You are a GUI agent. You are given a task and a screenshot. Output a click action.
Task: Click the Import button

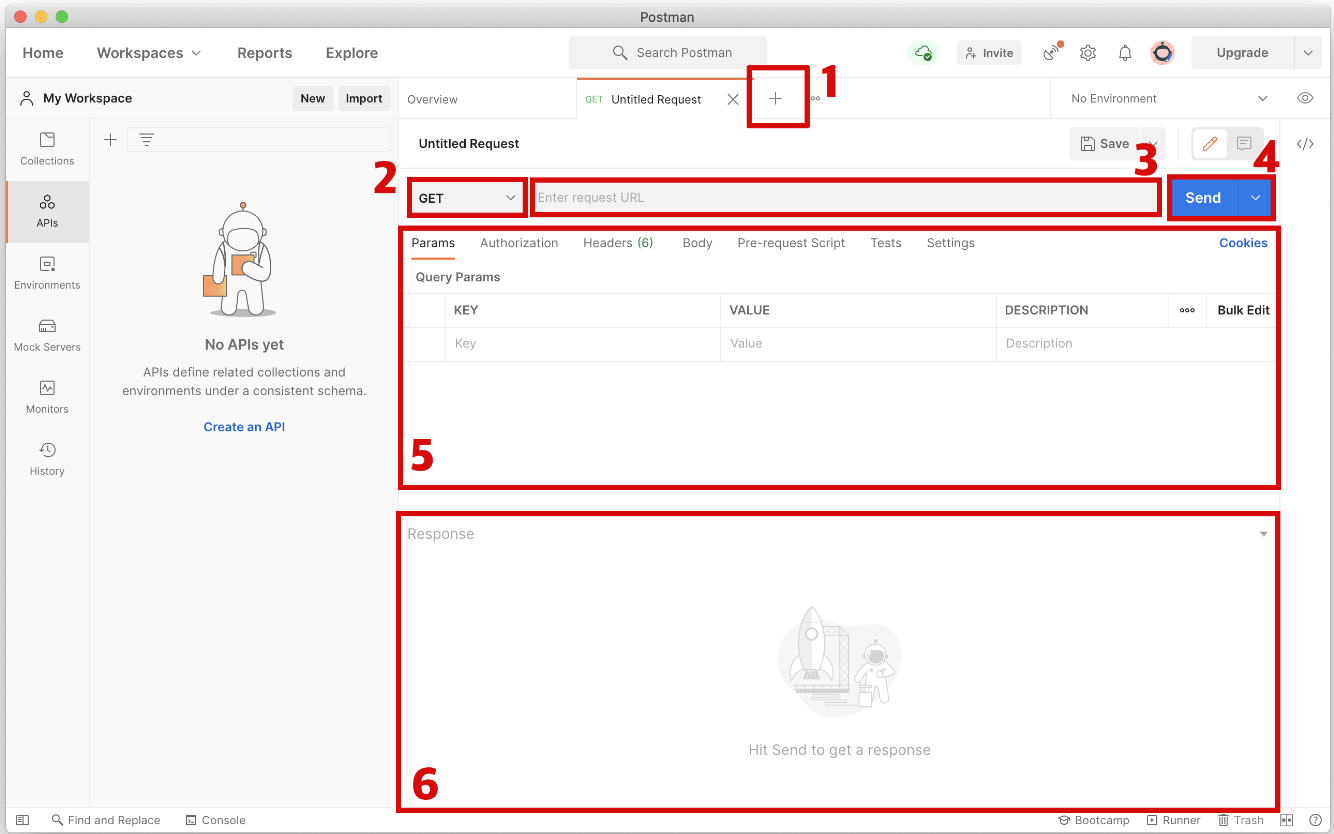click(x=364, y=98)
